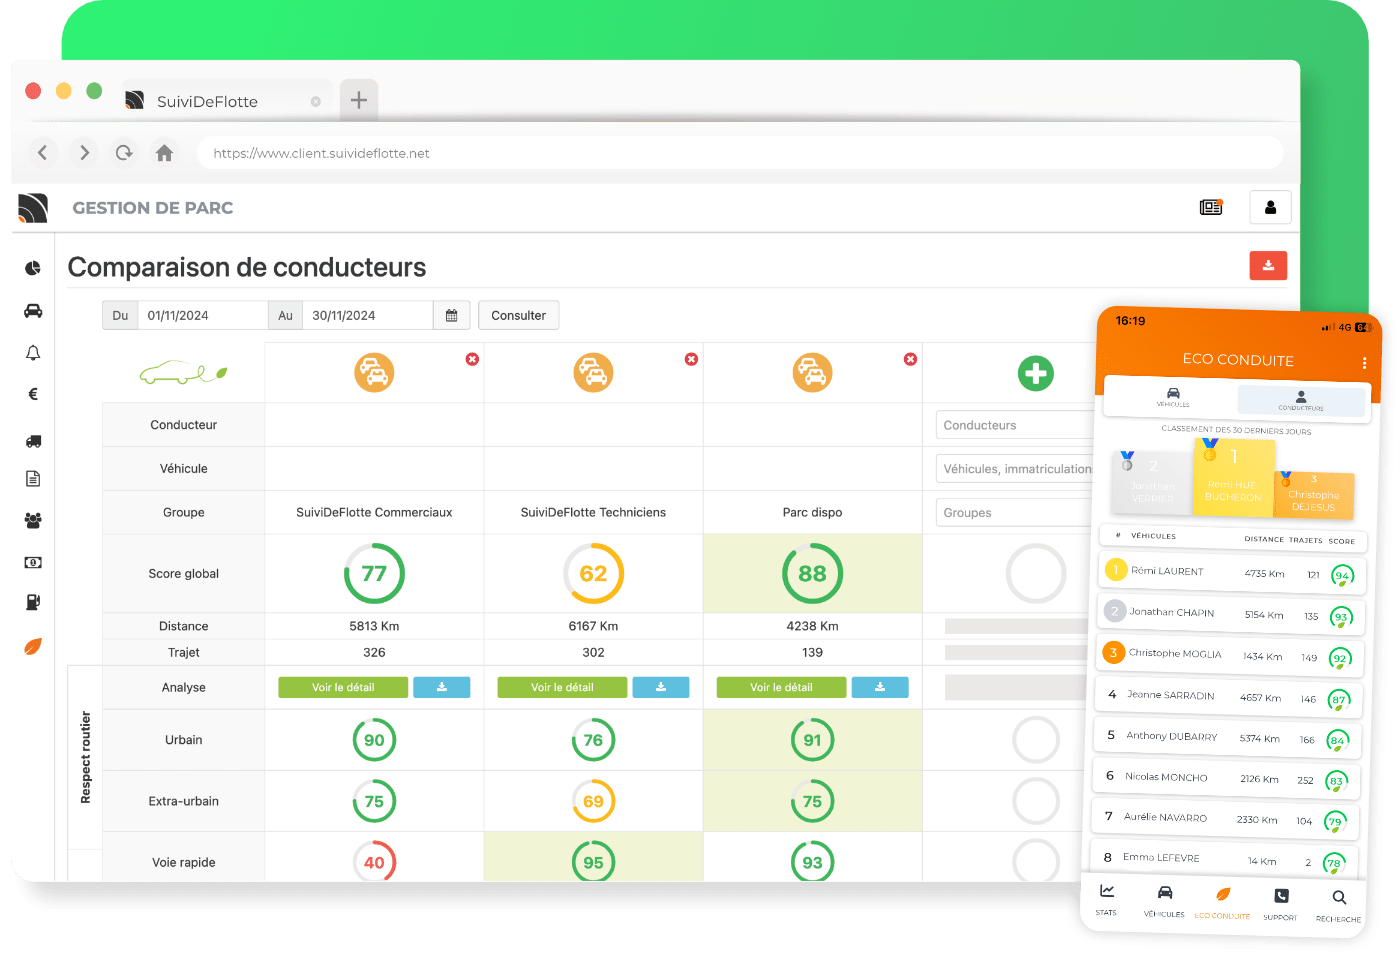Click the red export download button
The height and width of the screenshot is (956, 1400).
point(1267,266)
